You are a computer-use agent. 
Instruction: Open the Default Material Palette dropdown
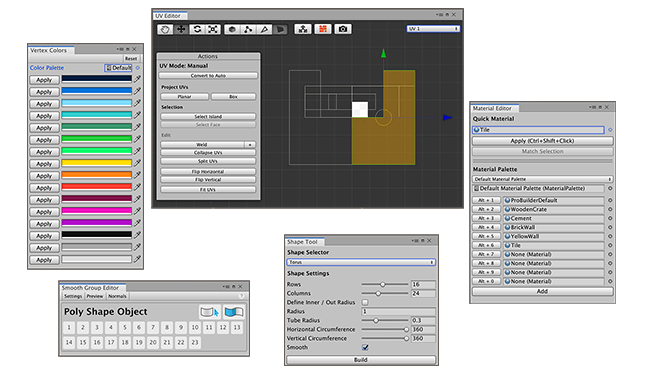tap(542, 179)
